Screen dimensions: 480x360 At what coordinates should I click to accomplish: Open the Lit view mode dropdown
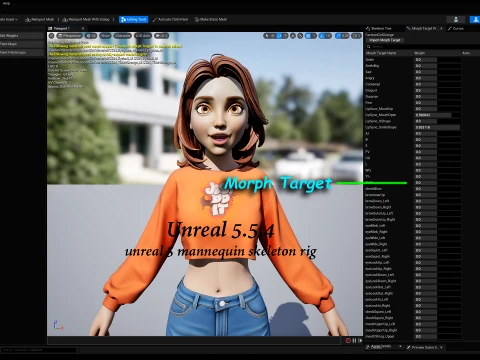point(91,36)
